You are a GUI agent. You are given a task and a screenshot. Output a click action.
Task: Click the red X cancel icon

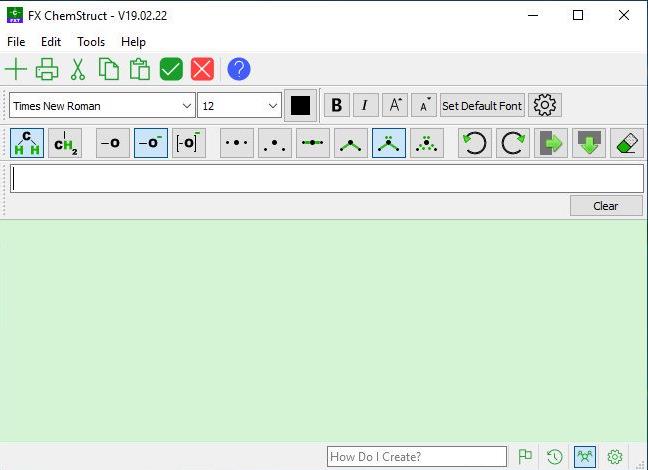tap(202, 69)
